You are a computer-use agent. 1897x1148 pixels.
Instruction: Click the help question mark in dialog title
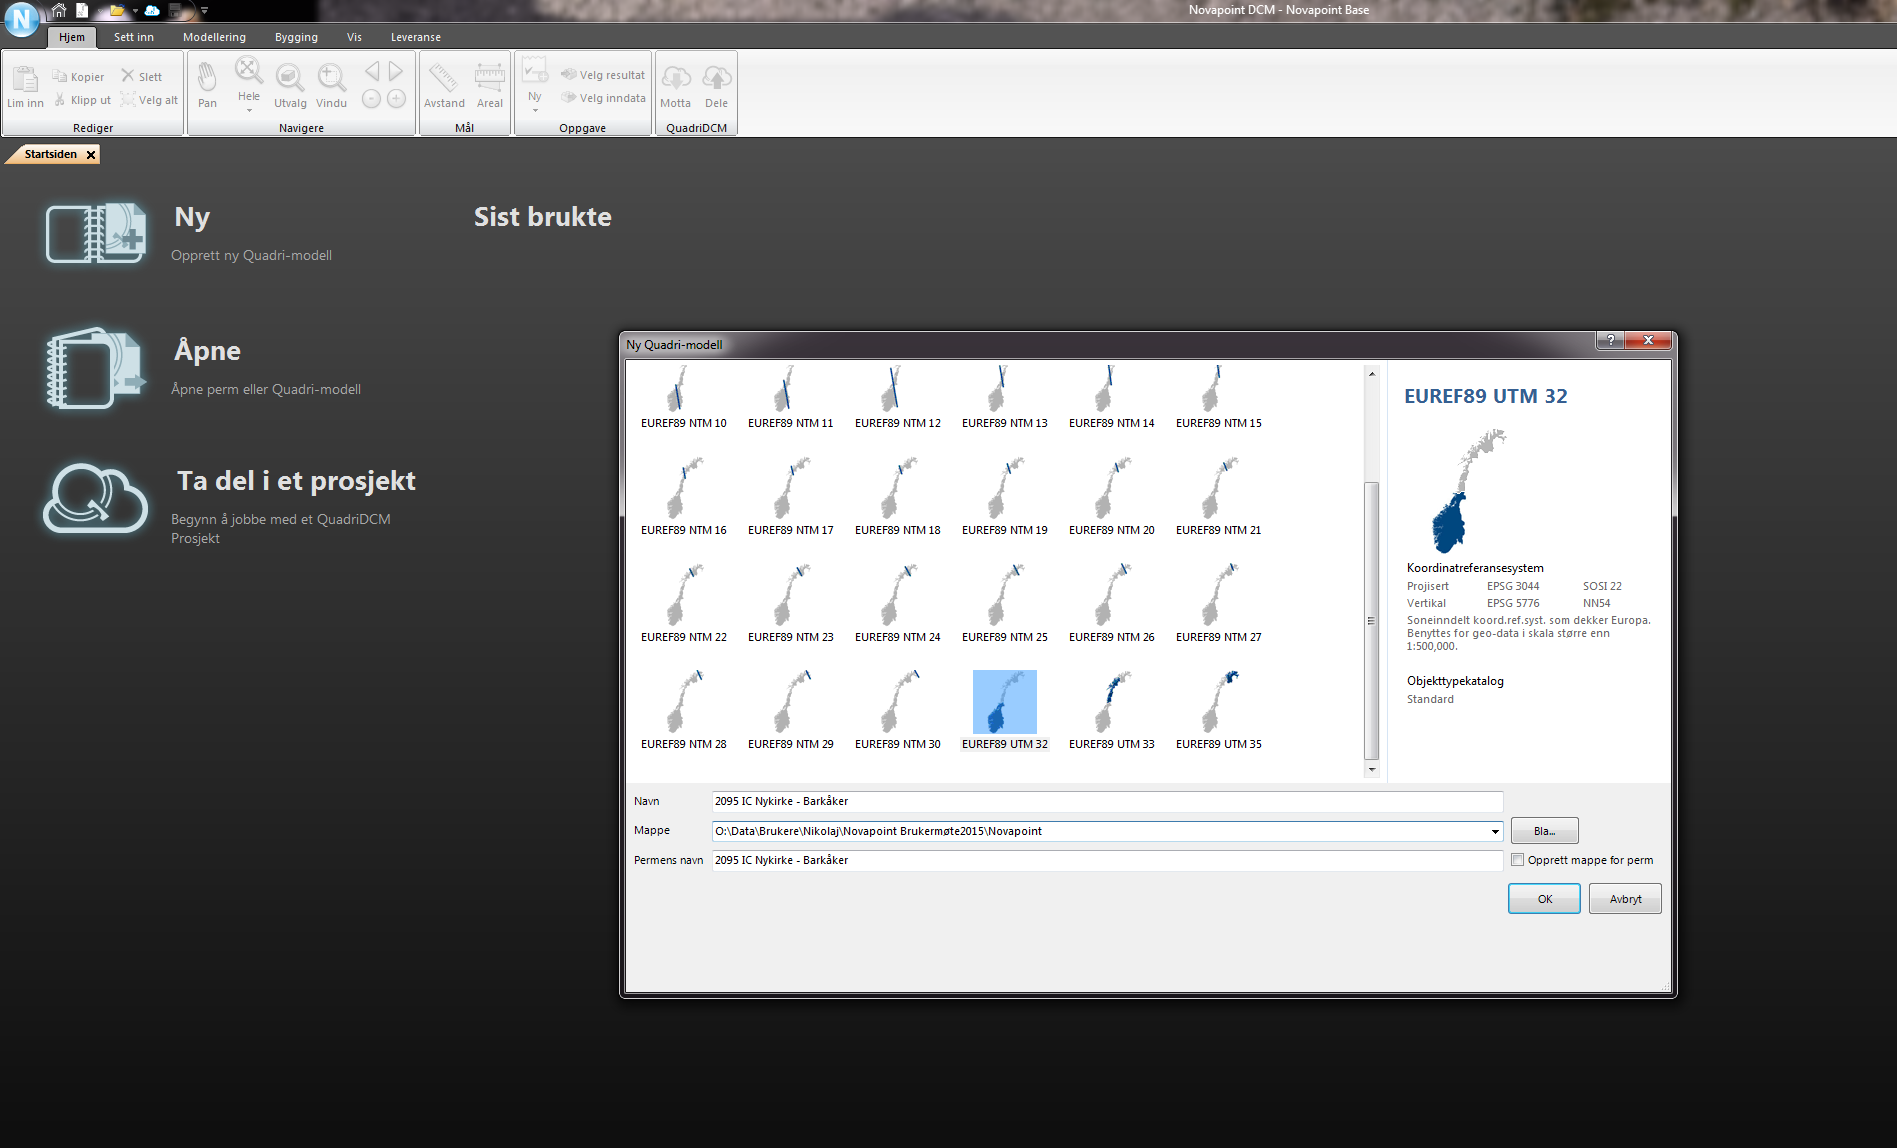click(1610, 341)
